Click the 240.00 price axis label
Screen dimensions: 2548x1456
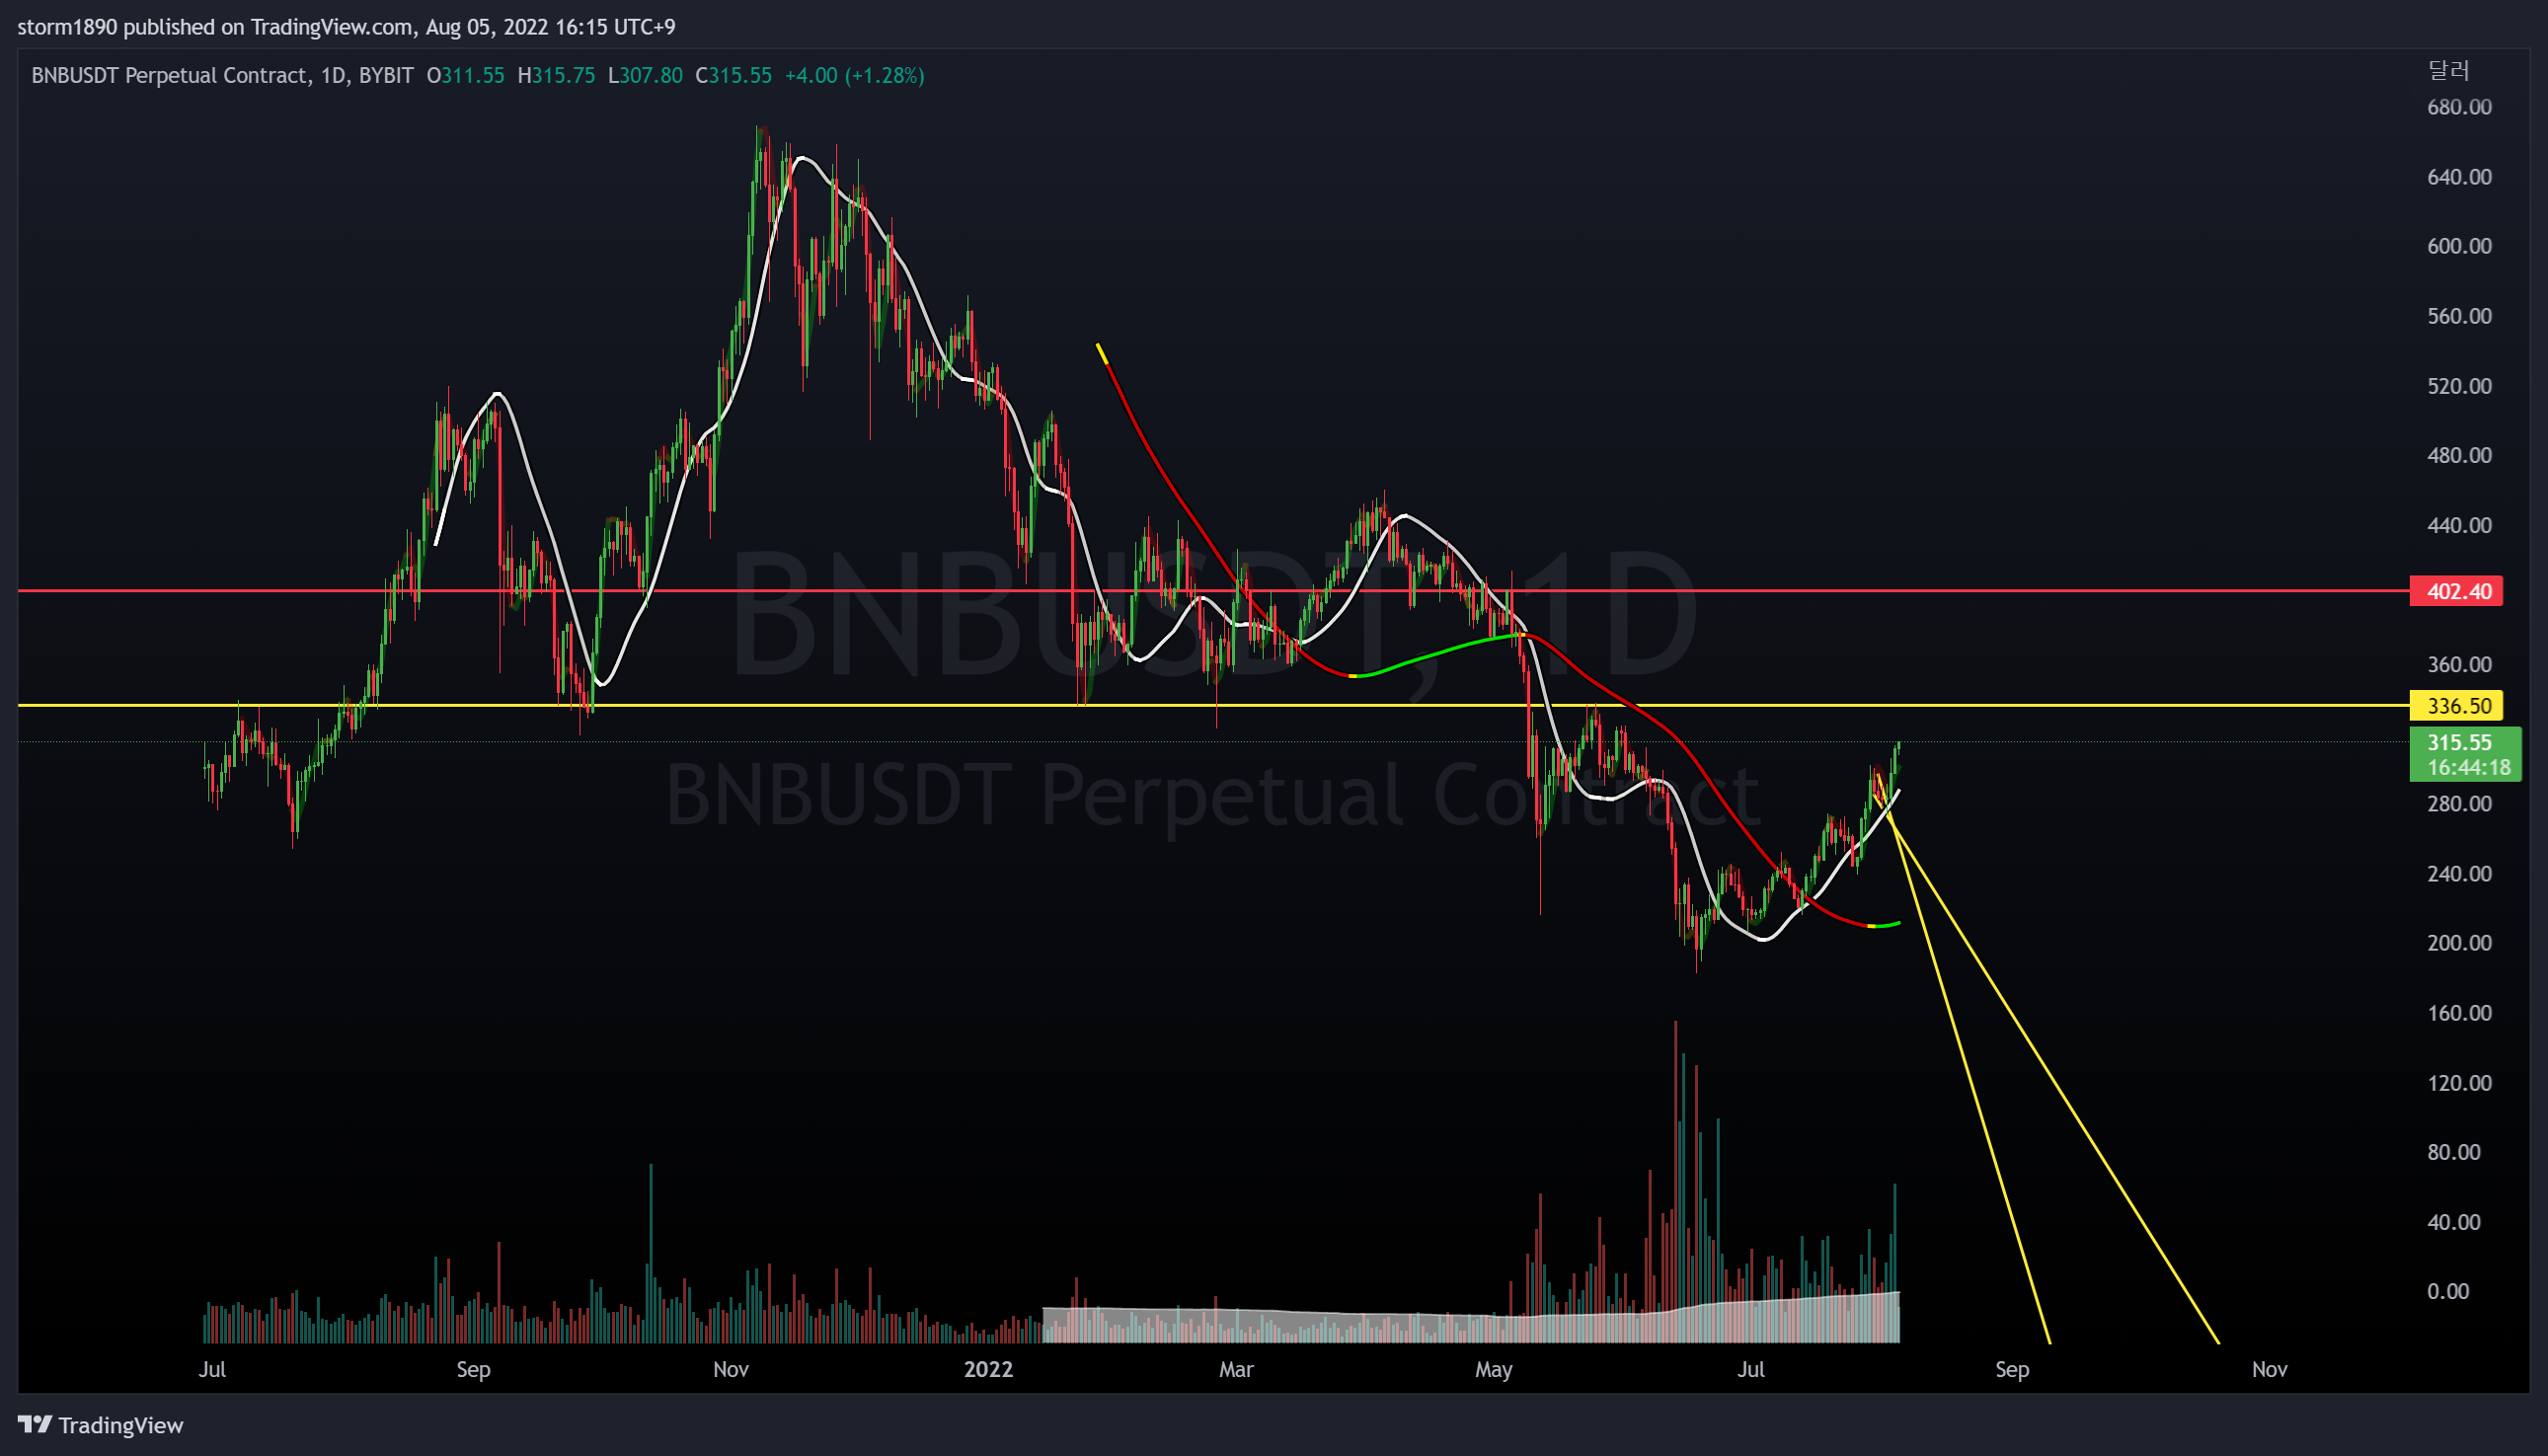click(x=2459, y=874)
